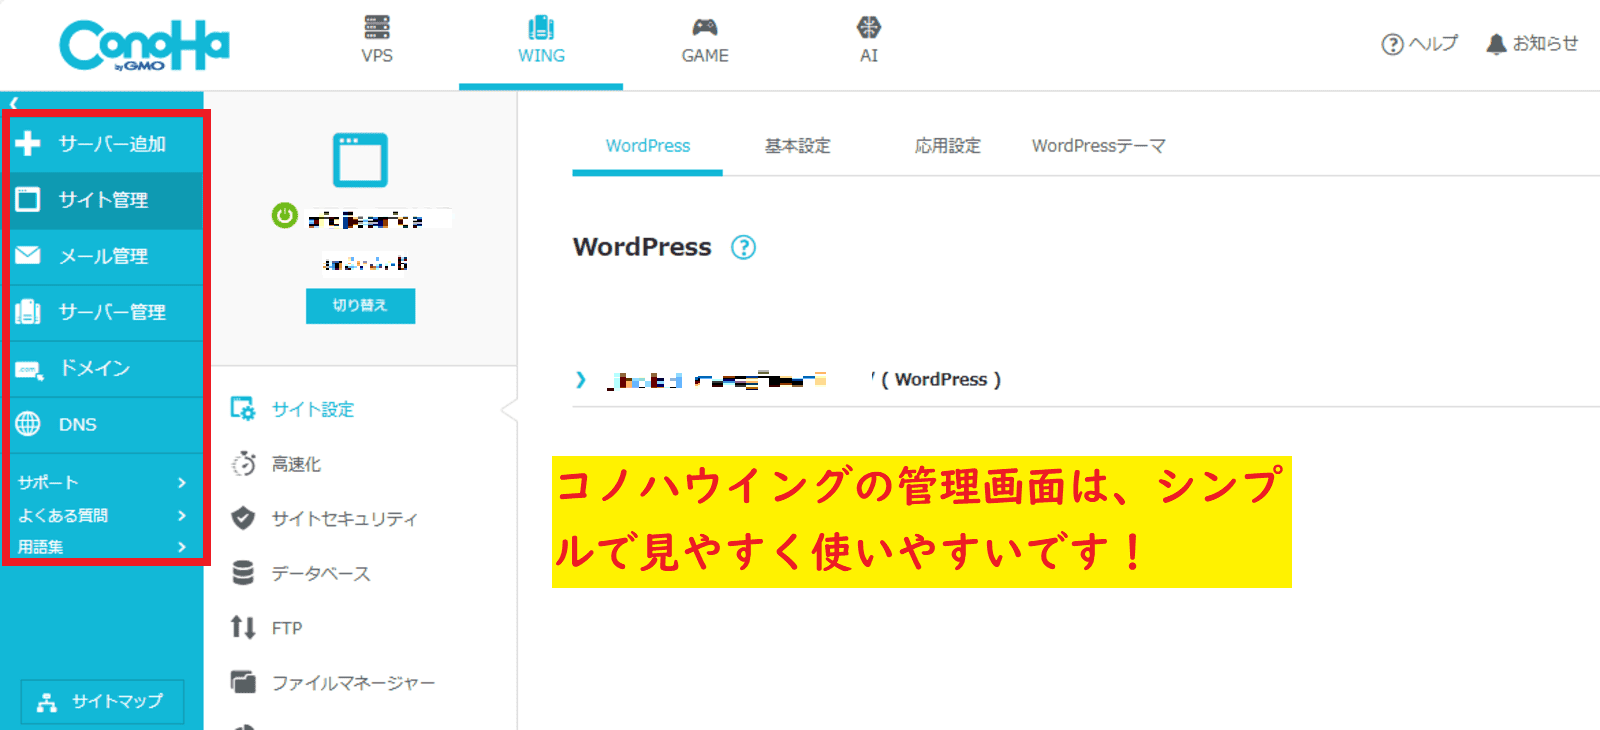Click the サポート label
The height and width of the screenshot is (730, 1600).
click(48, 482)
